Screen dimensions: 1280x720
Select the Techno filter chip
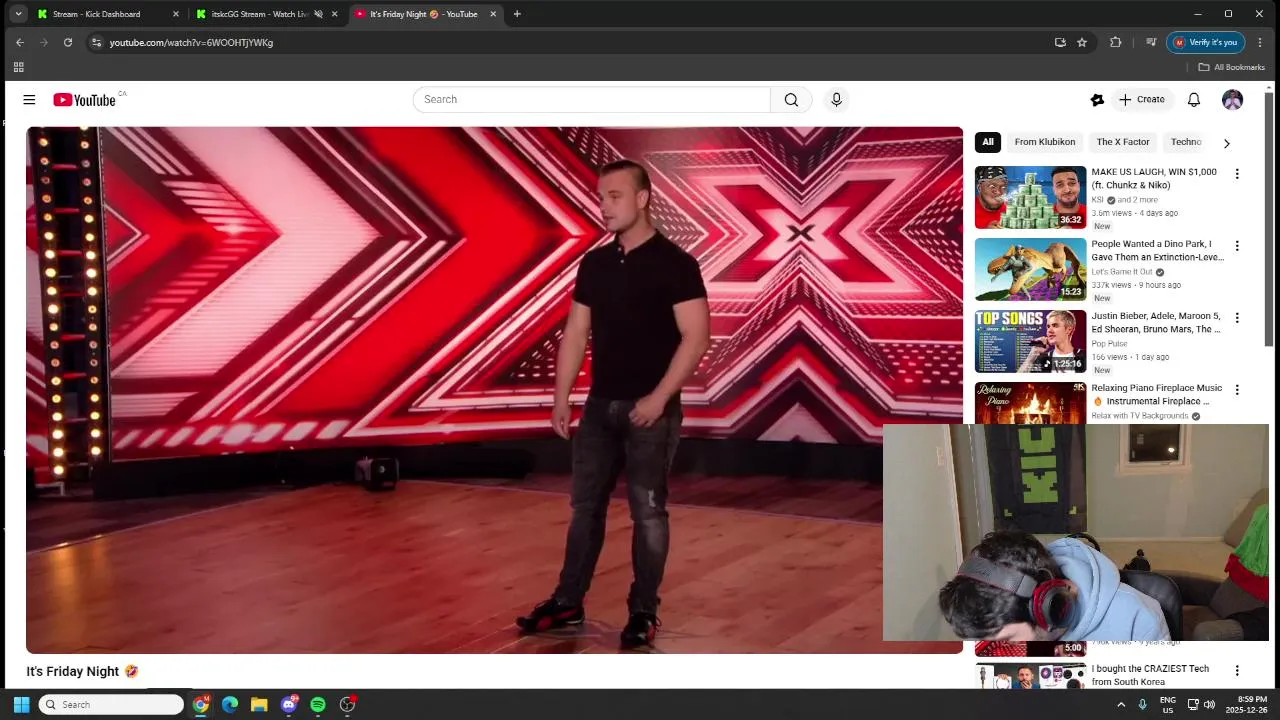click(1186, 142)
